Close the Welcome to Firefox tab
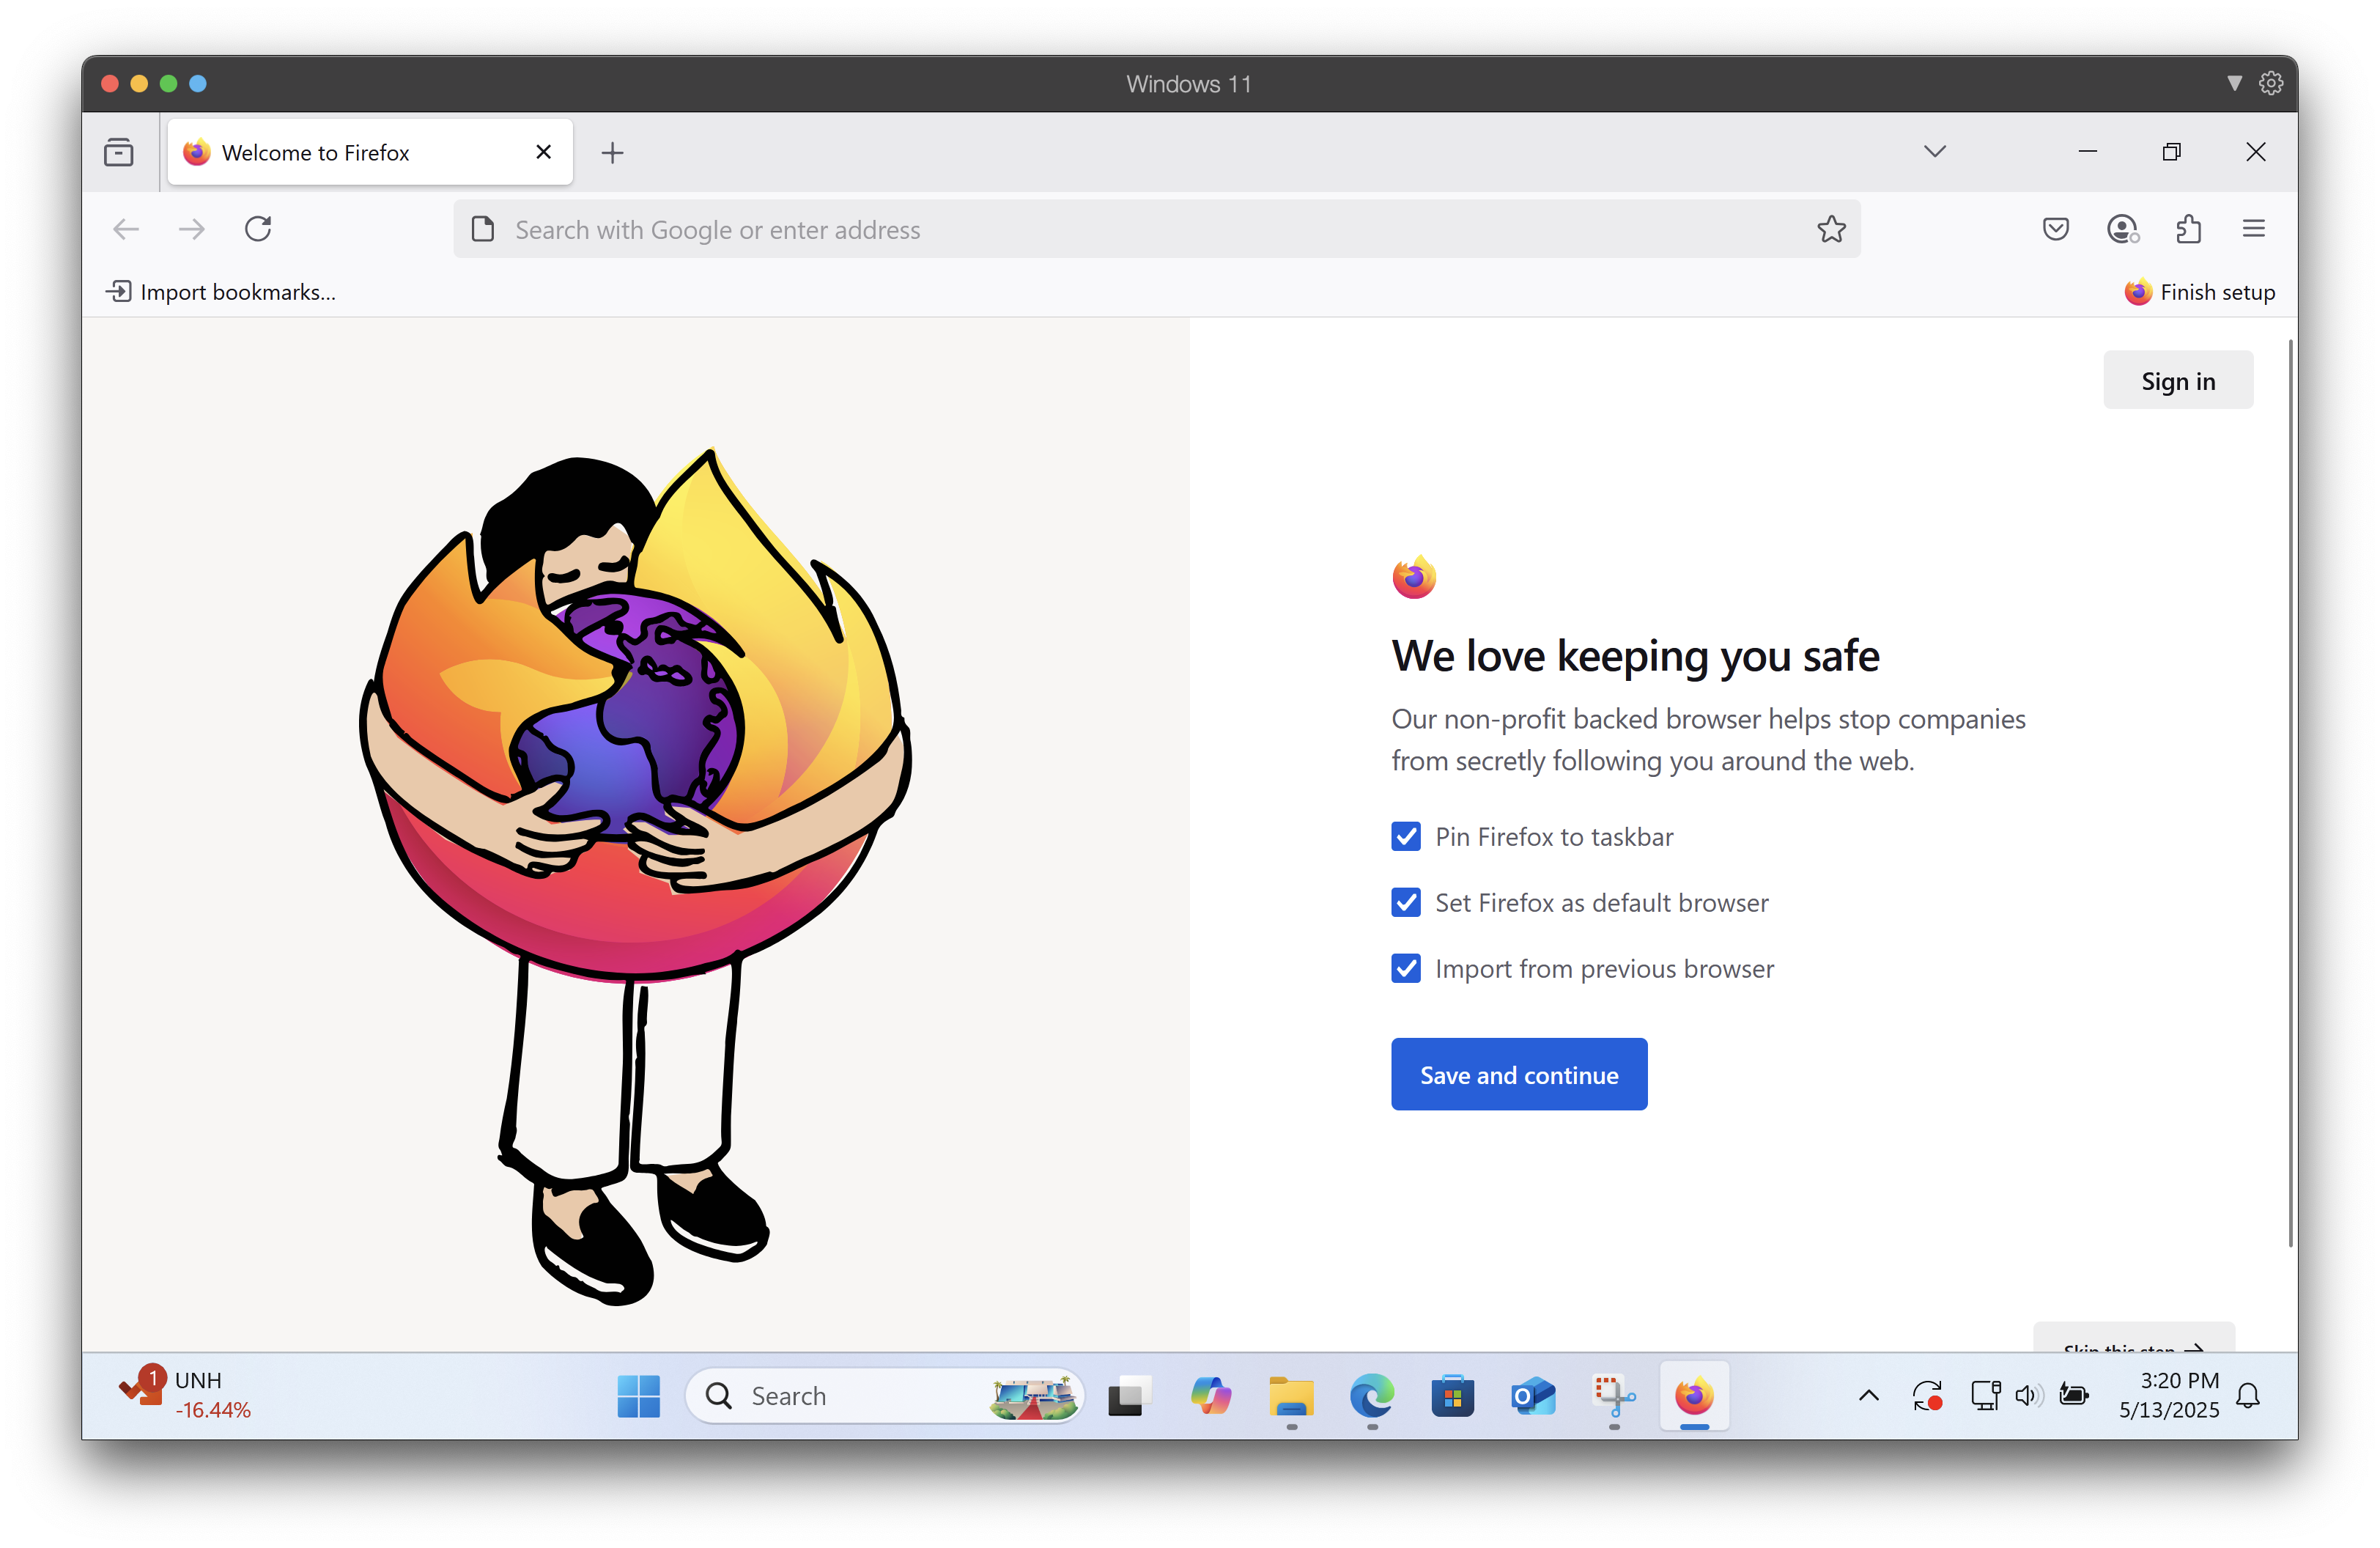The width and height of the screenshot is (2380, 1548). (x=543, y=152)
